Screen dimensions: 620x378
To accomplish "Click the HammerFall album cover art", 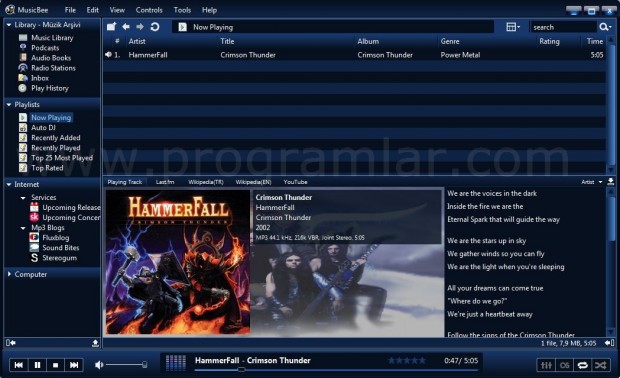I will pyautogui.click(x=178, y=262).
